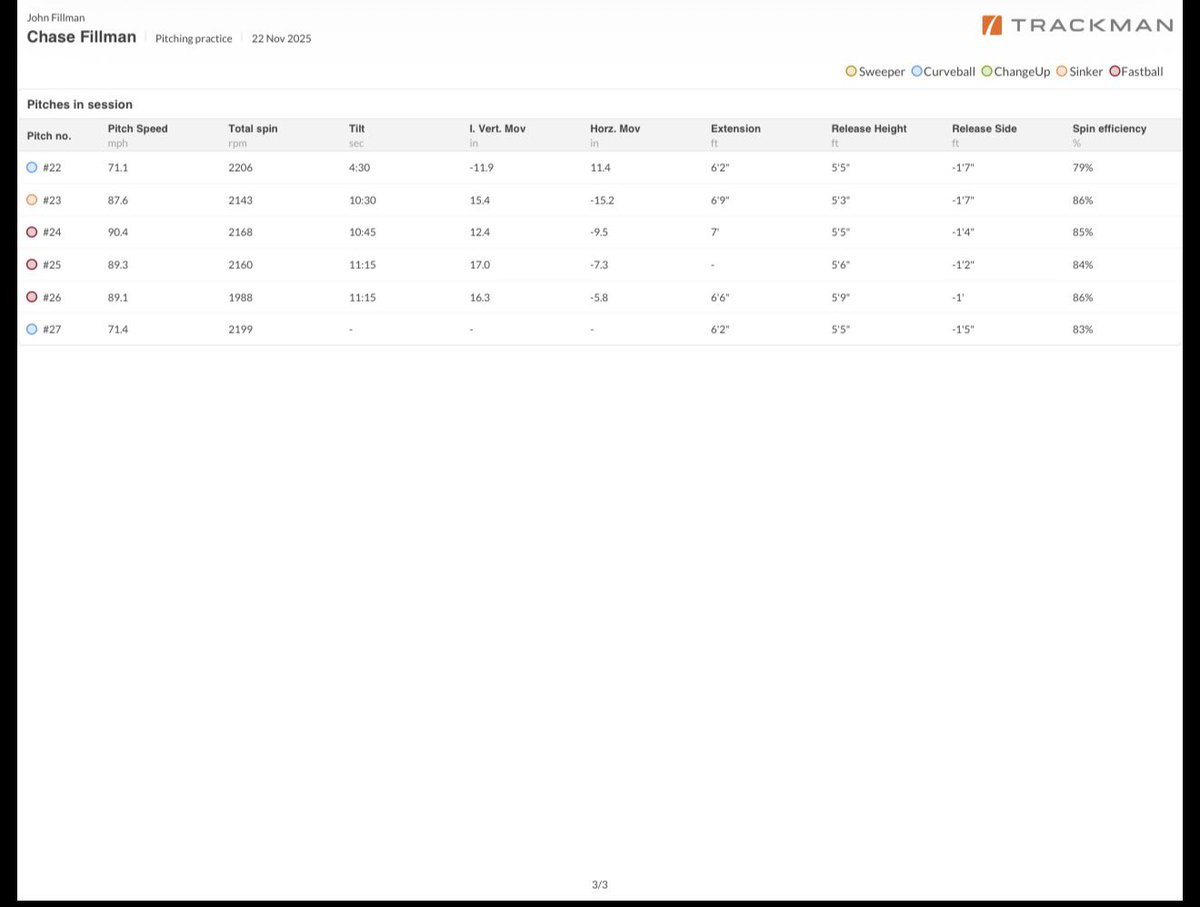Select the 2206 total spin value
Image resolution: width=1200 pixels, height=907 pixels.
[240, 168]
